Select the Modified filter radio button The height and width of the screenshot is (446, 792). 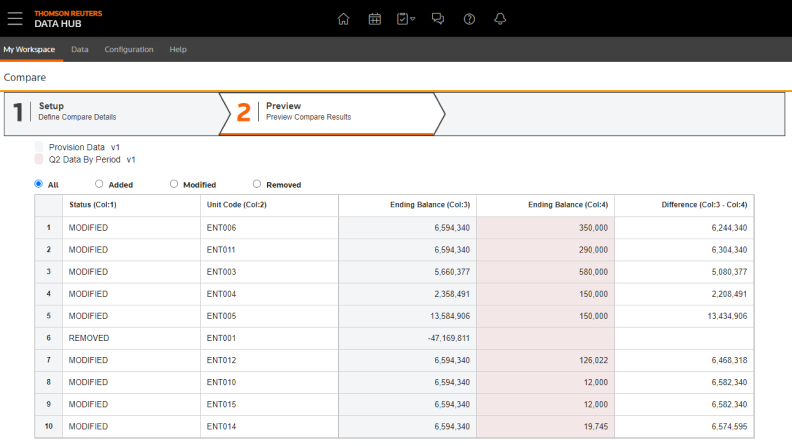[x=174, y=184]
